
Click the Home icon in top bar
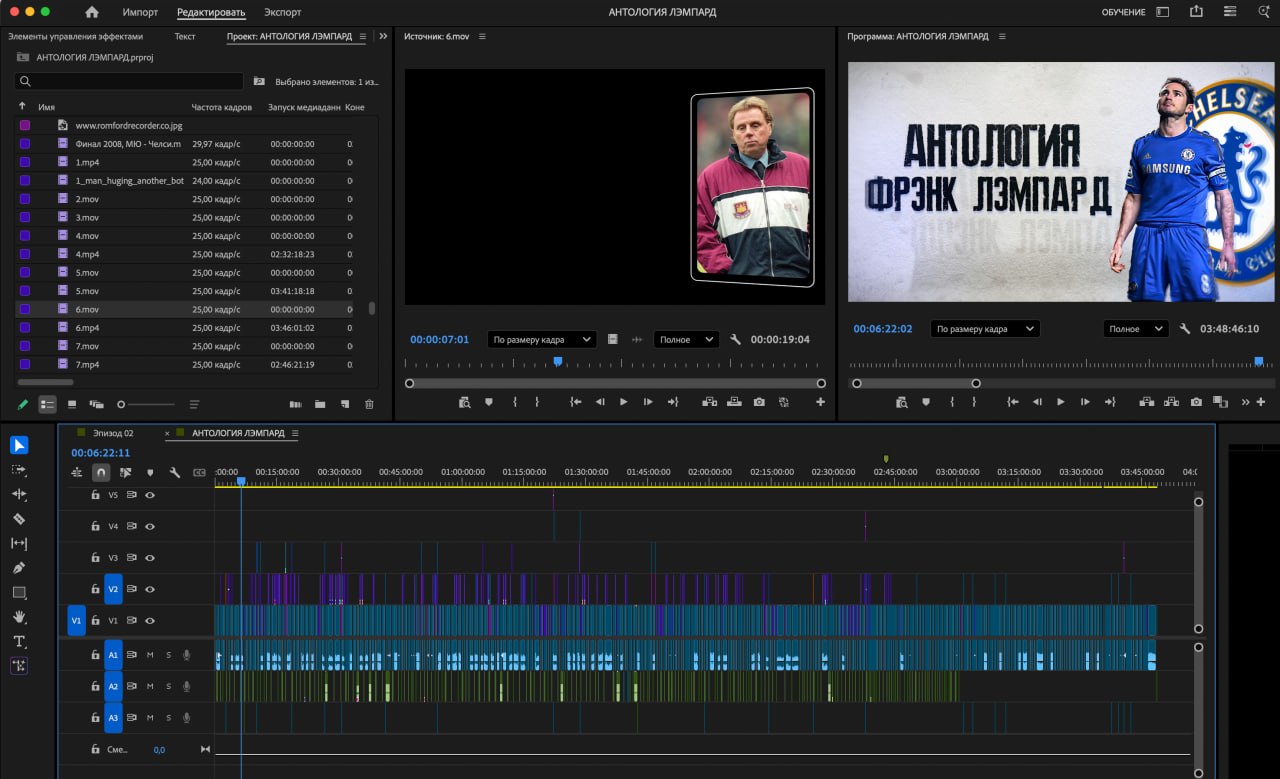92,12
